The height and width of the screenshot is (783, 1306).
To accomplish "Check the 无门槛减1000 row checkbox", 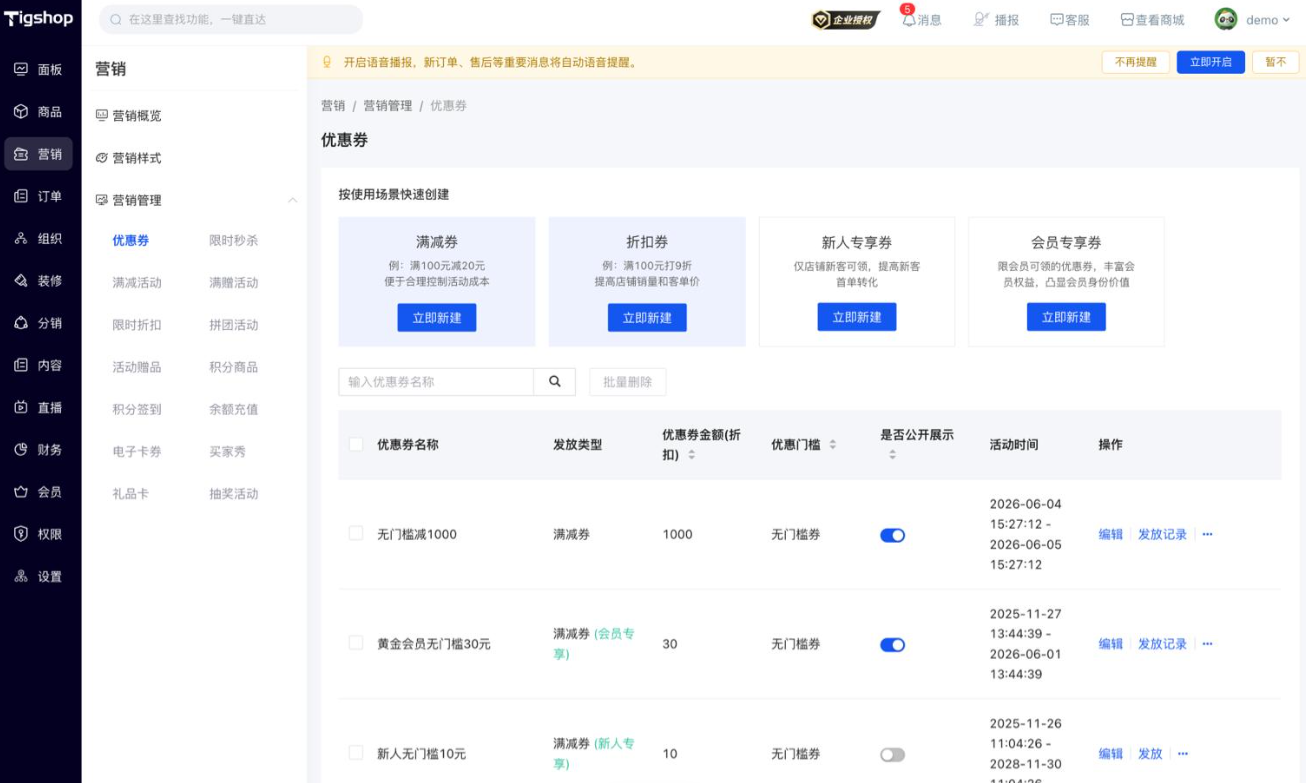I will pos(356,534).
